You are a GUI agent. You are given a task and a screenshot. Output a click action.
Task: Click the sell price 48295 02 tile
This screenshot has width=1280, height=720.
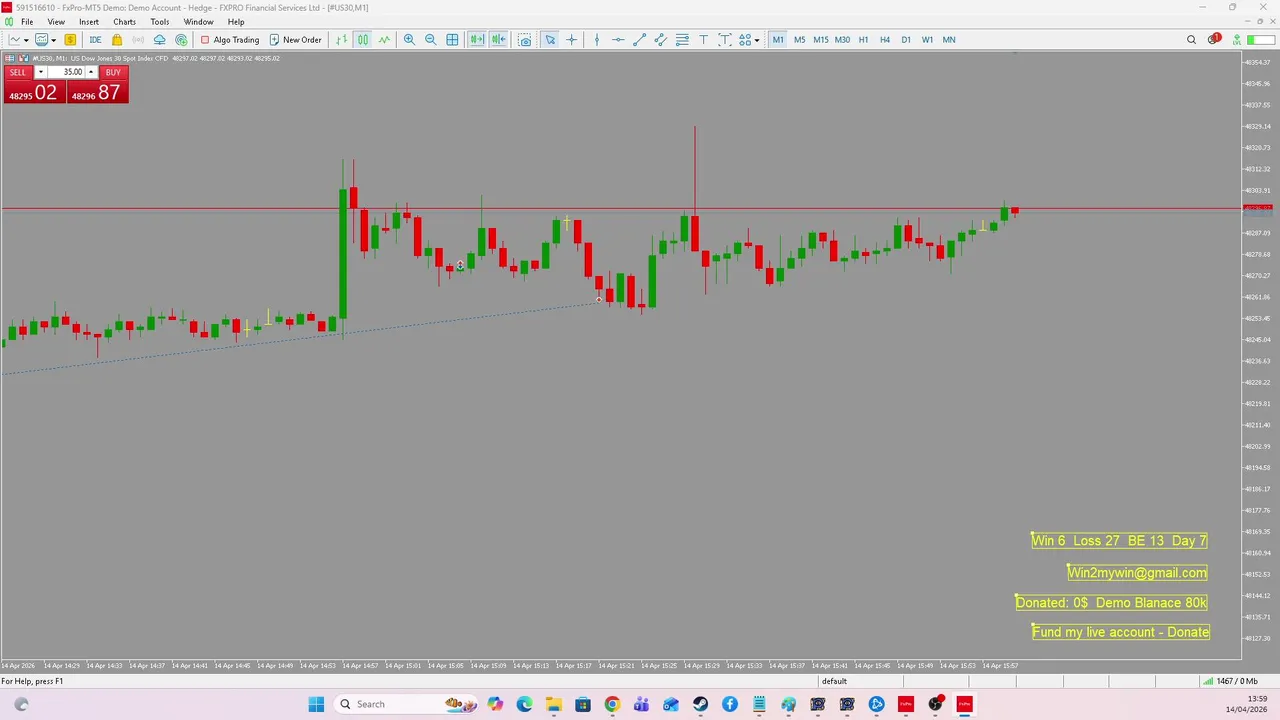[35, 92]
